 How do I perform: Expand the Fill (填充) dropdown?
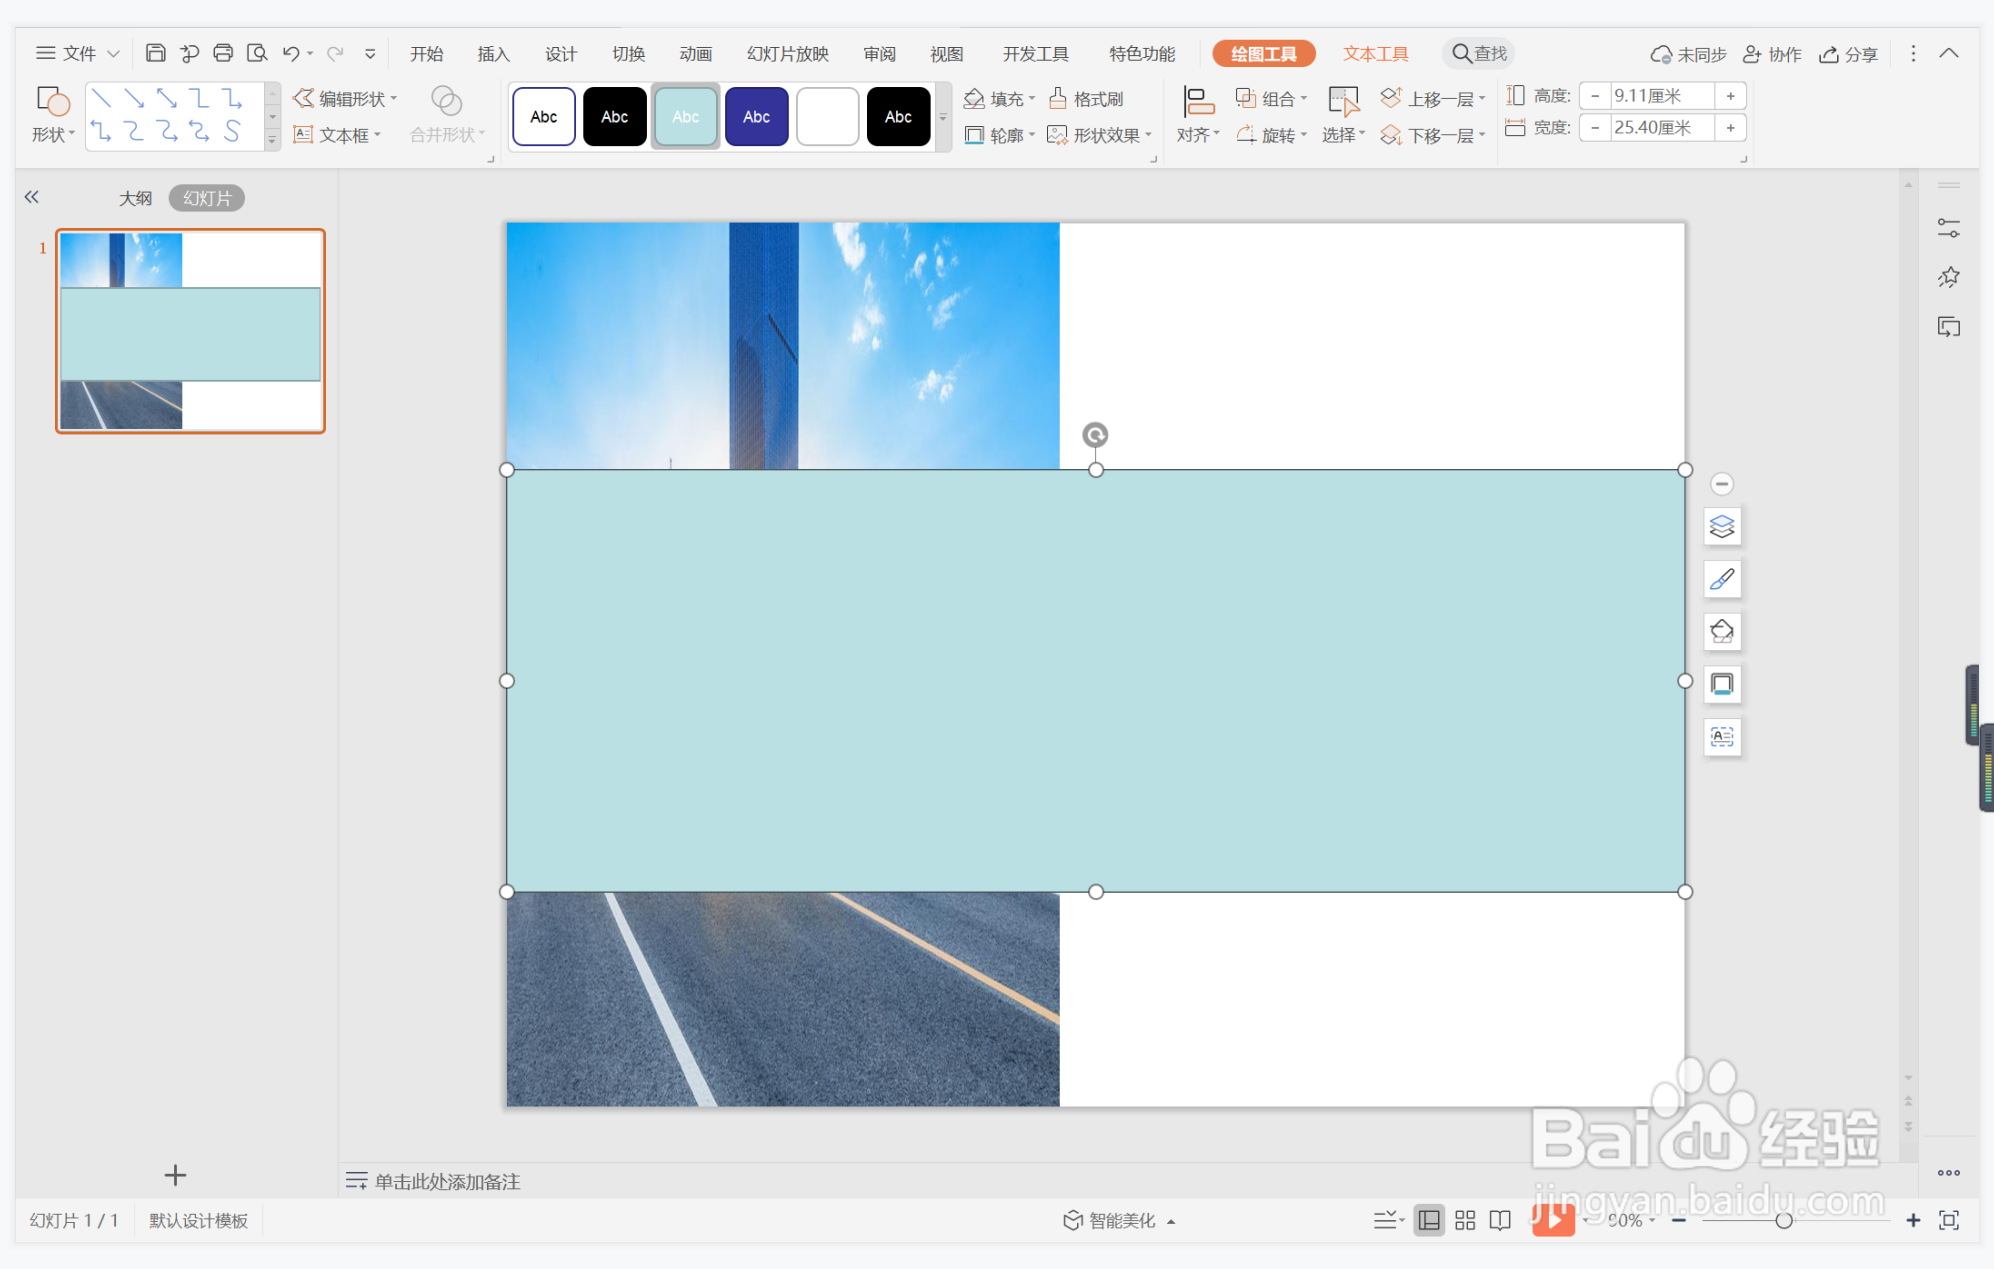[x=1032, y=98]
